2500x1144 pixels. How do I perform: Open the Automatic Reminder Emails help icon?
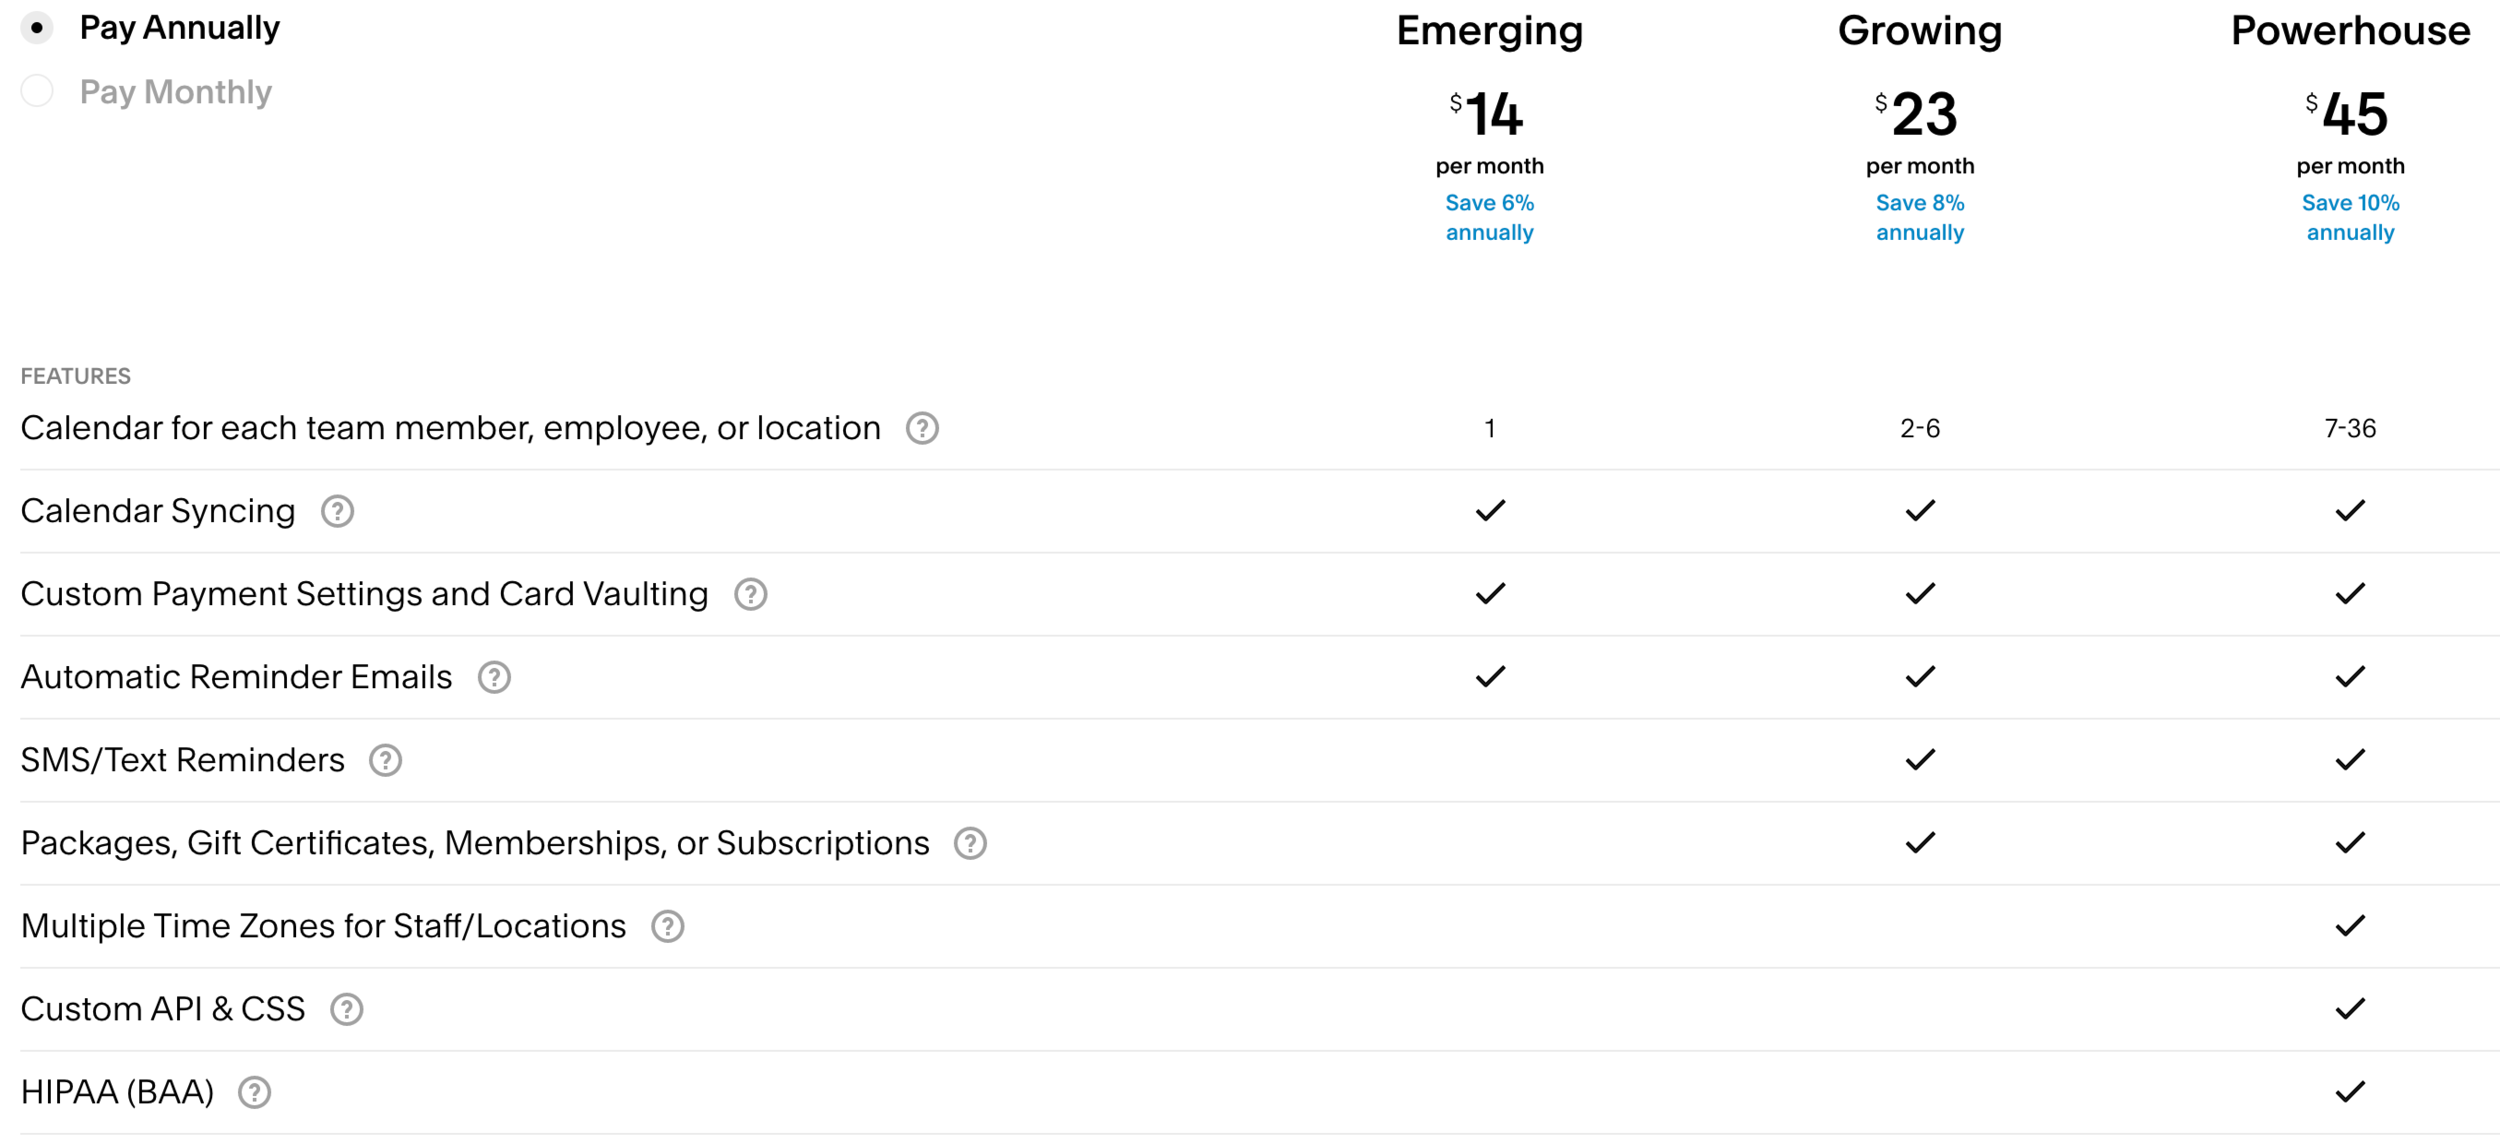pos(494,677)
